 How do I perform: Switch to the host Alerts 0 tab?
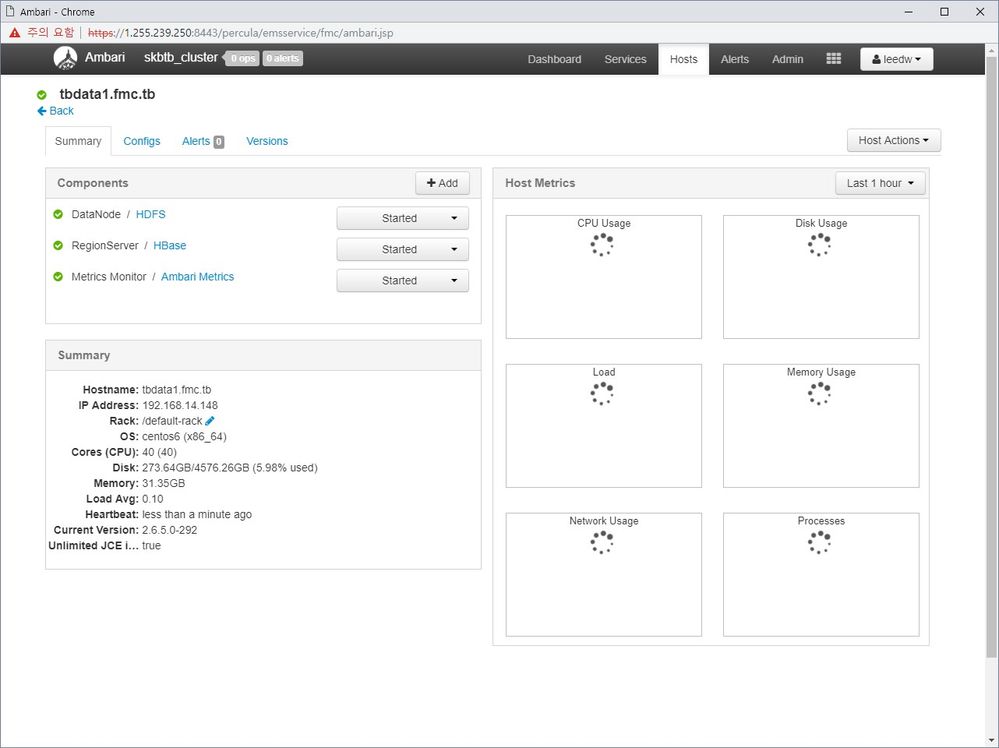click(x=203, y=141)
